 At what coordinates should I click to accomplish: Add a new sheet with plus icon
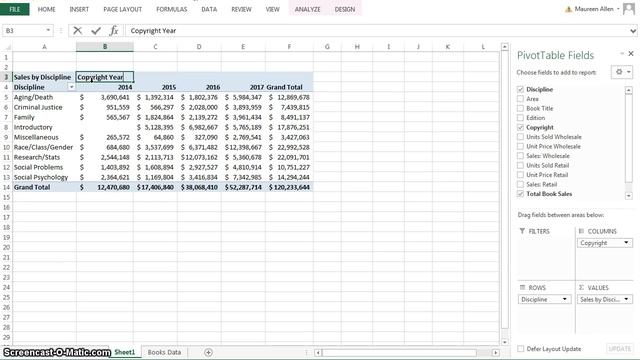click(x=208, y=352)
